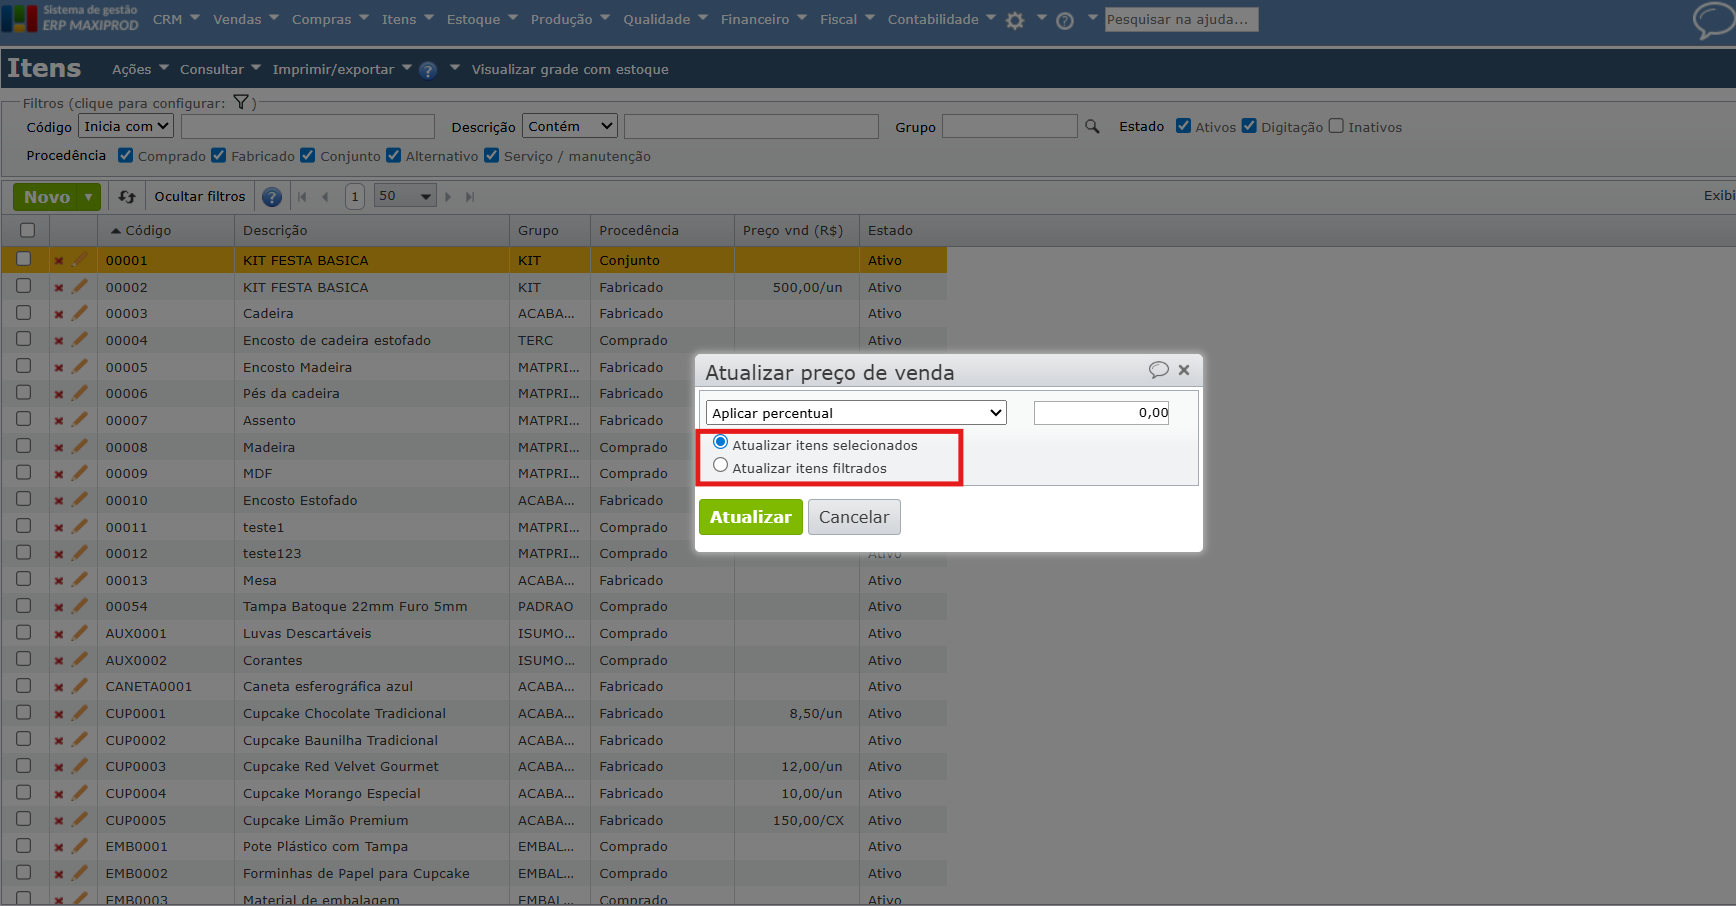Click the blue help icon beside Imprimir/exportar
Viewport: 1736px width, 906px height.
428,70
